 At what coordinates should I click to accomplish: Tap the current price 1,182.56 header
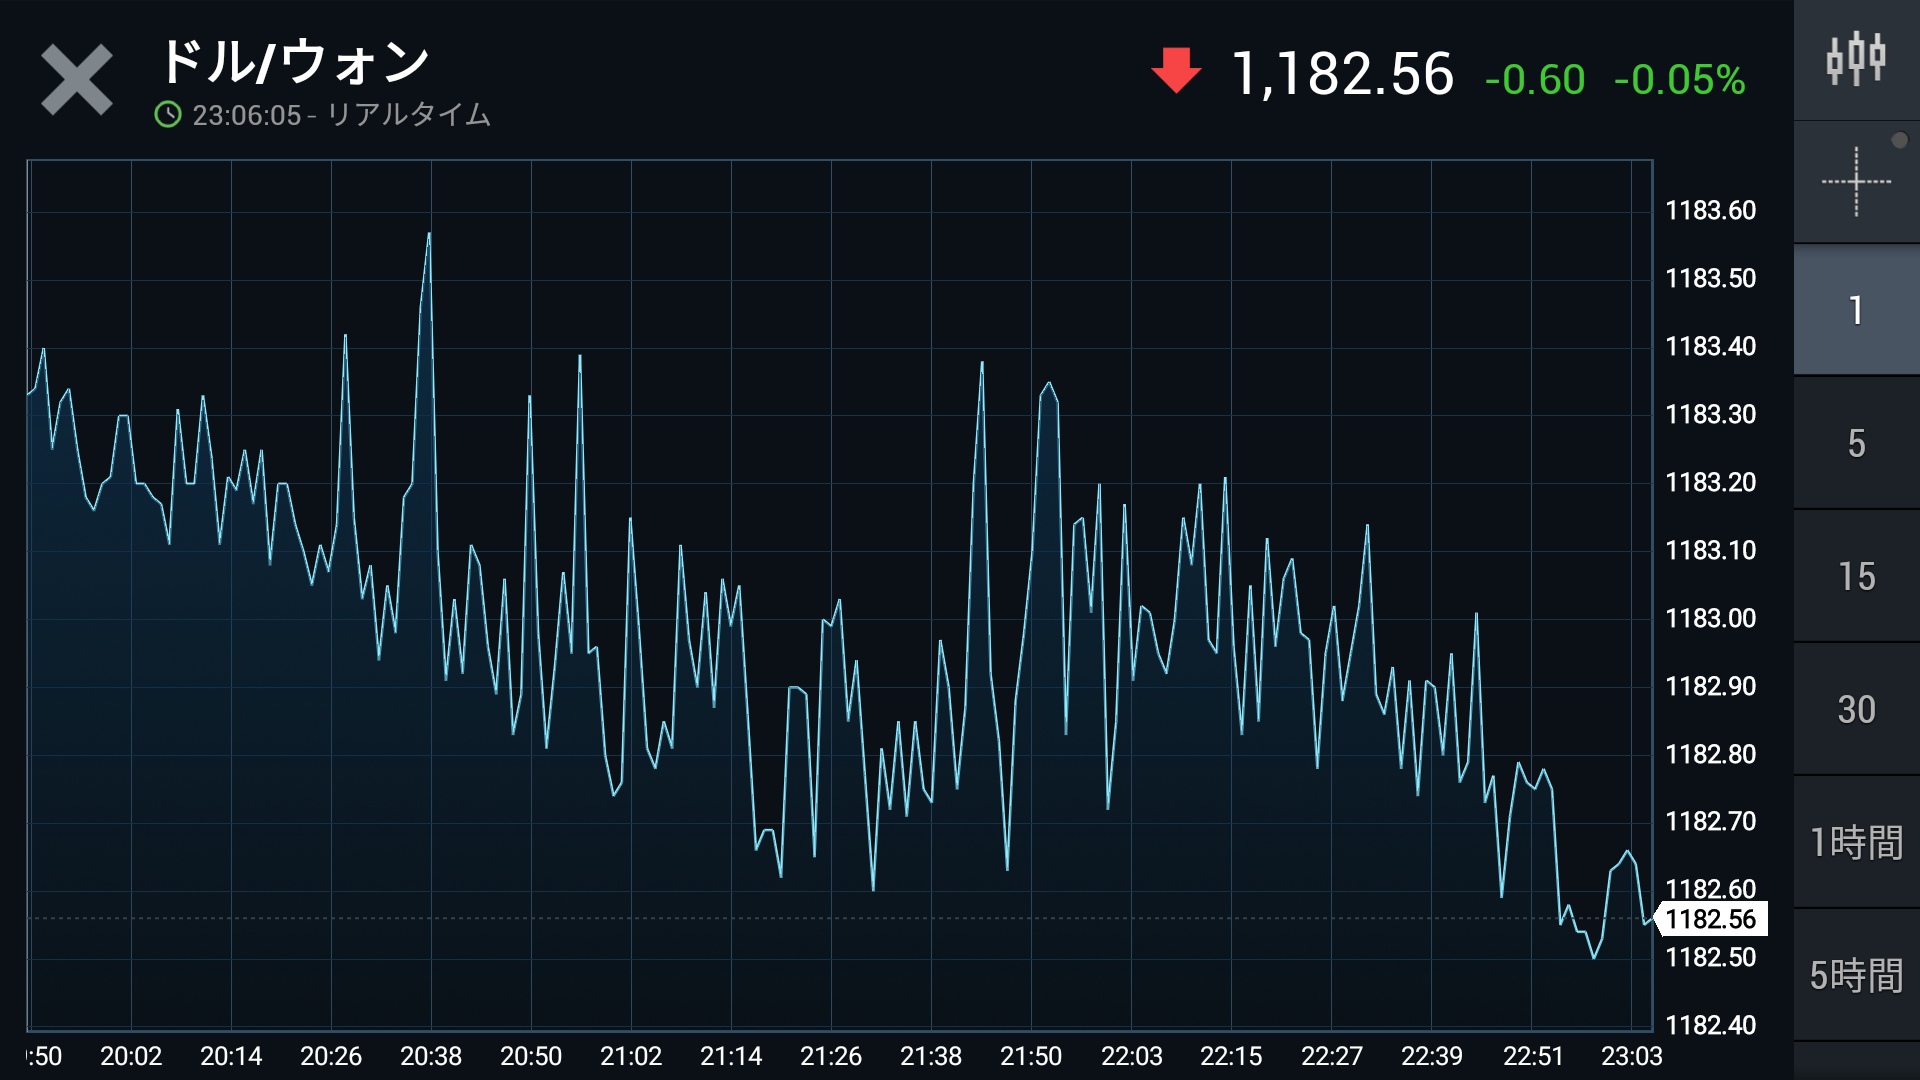point(1342,75)
